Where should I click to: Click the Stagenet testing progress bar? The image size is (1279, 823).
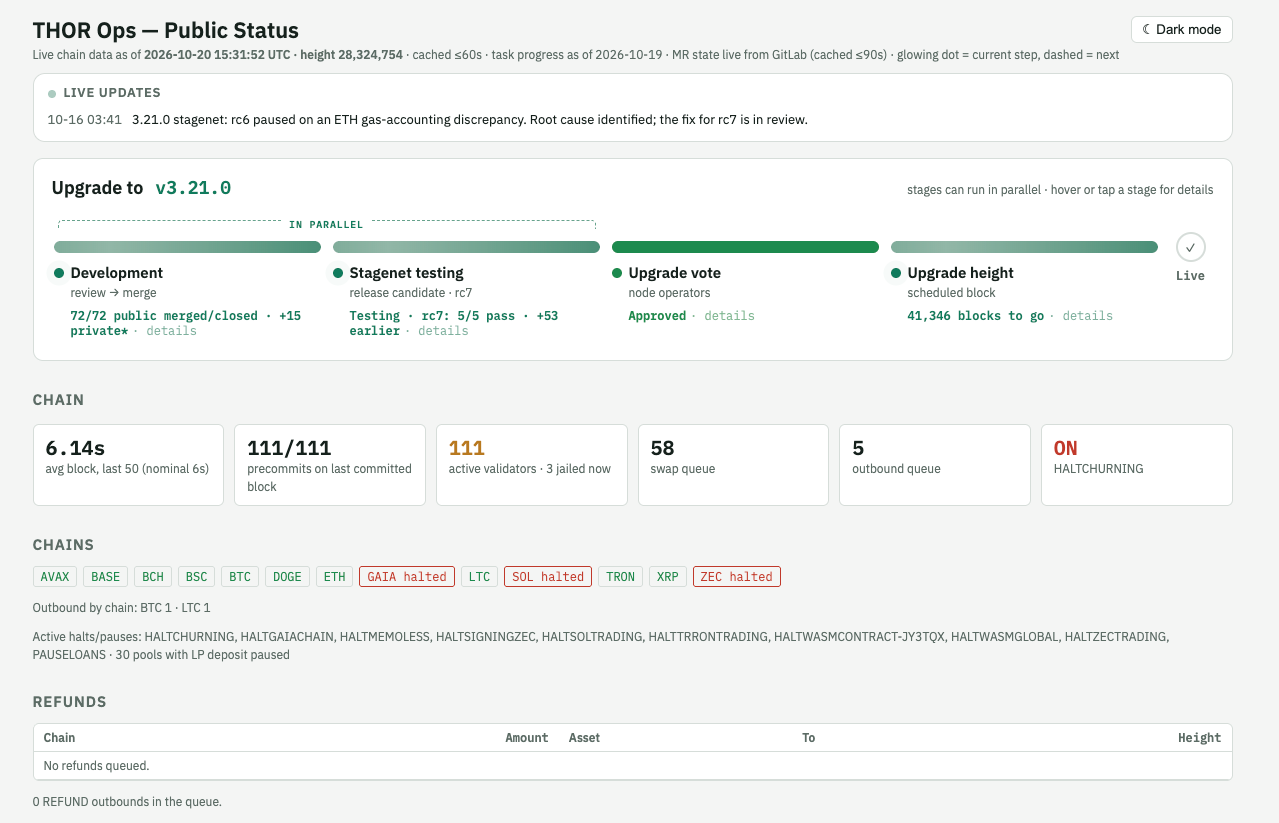click(466, 247)
